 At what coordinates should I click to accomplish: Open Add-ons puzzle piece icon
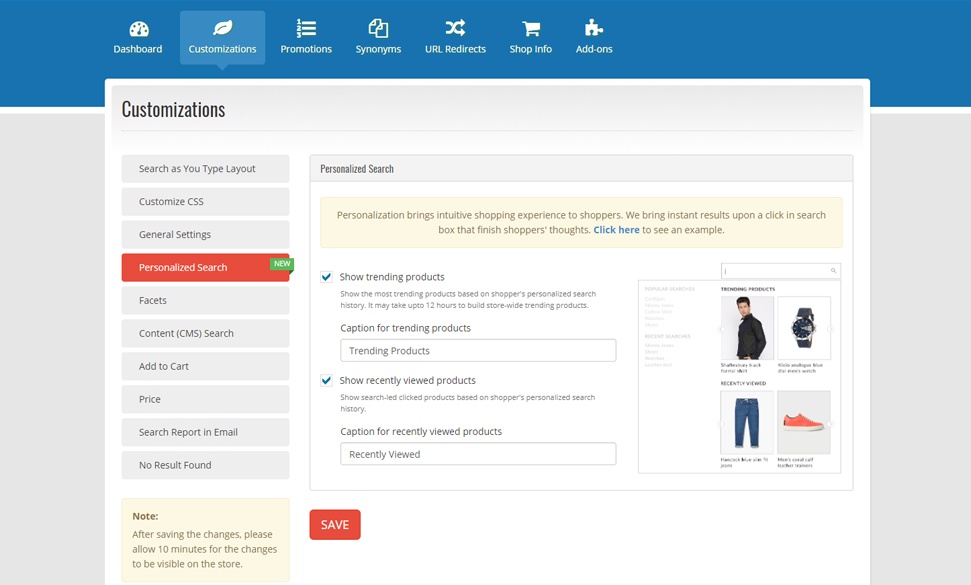click(x=594, y=28)
